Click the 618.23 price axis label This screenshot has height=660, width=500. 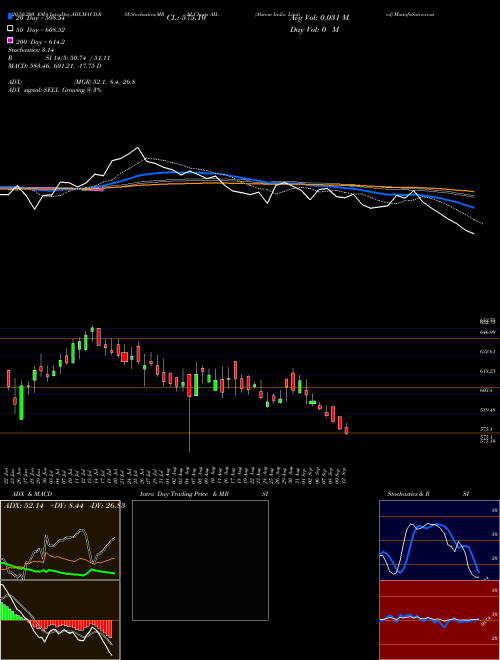coord(487,371)
